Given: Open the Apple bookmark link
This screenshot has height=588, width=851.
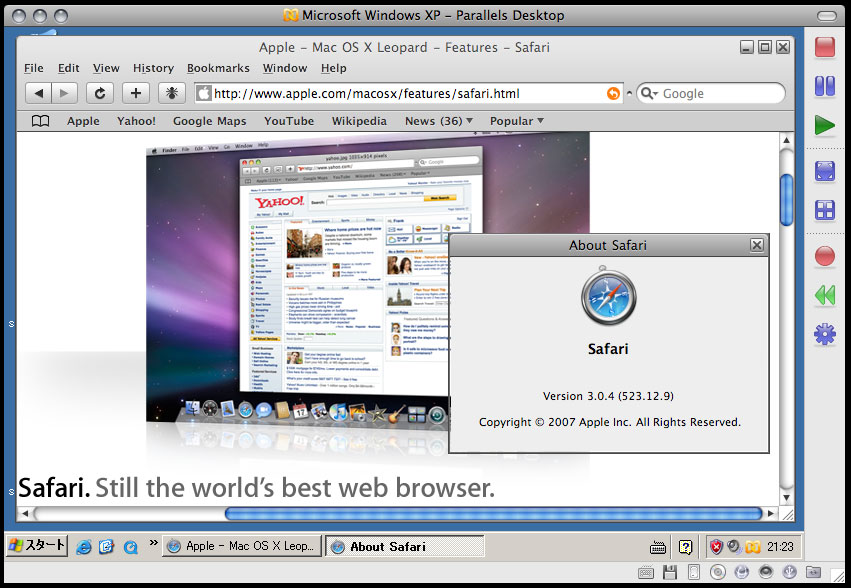Looking at the screenshot, I should (83, 121).
